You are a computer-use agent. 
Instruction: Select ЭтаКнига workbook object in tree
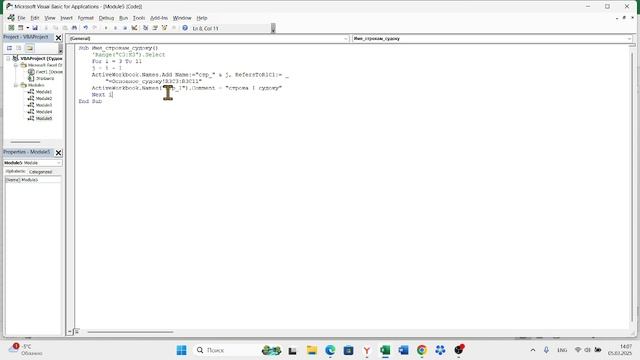click(41, 78)
